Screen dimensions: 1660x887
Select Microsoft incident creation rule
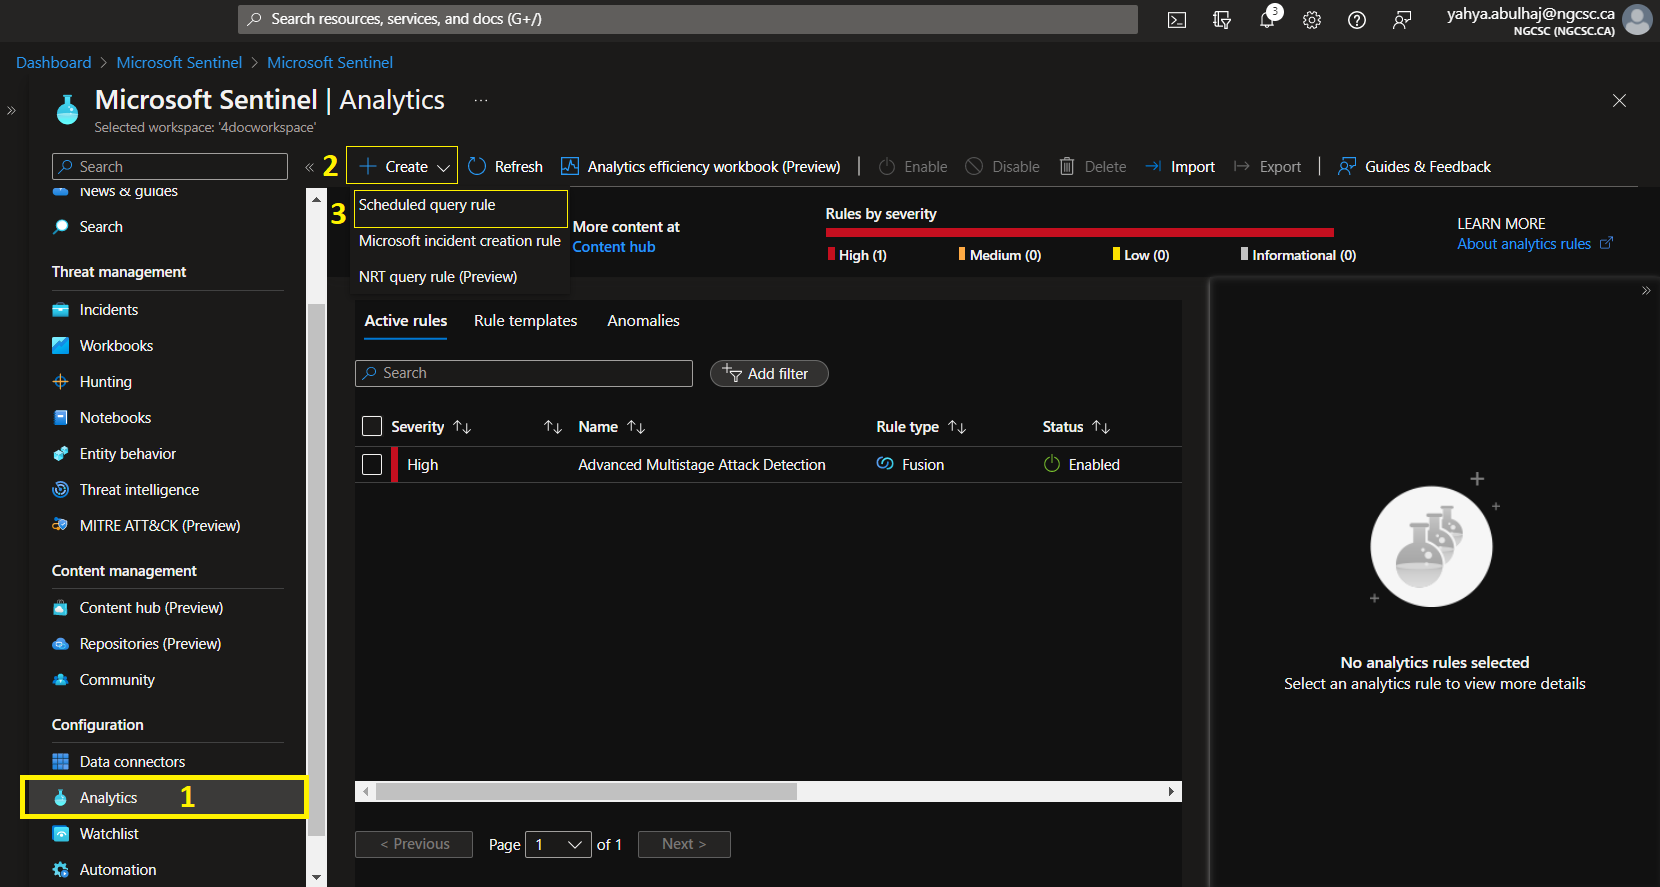click(x=460, y=241)
